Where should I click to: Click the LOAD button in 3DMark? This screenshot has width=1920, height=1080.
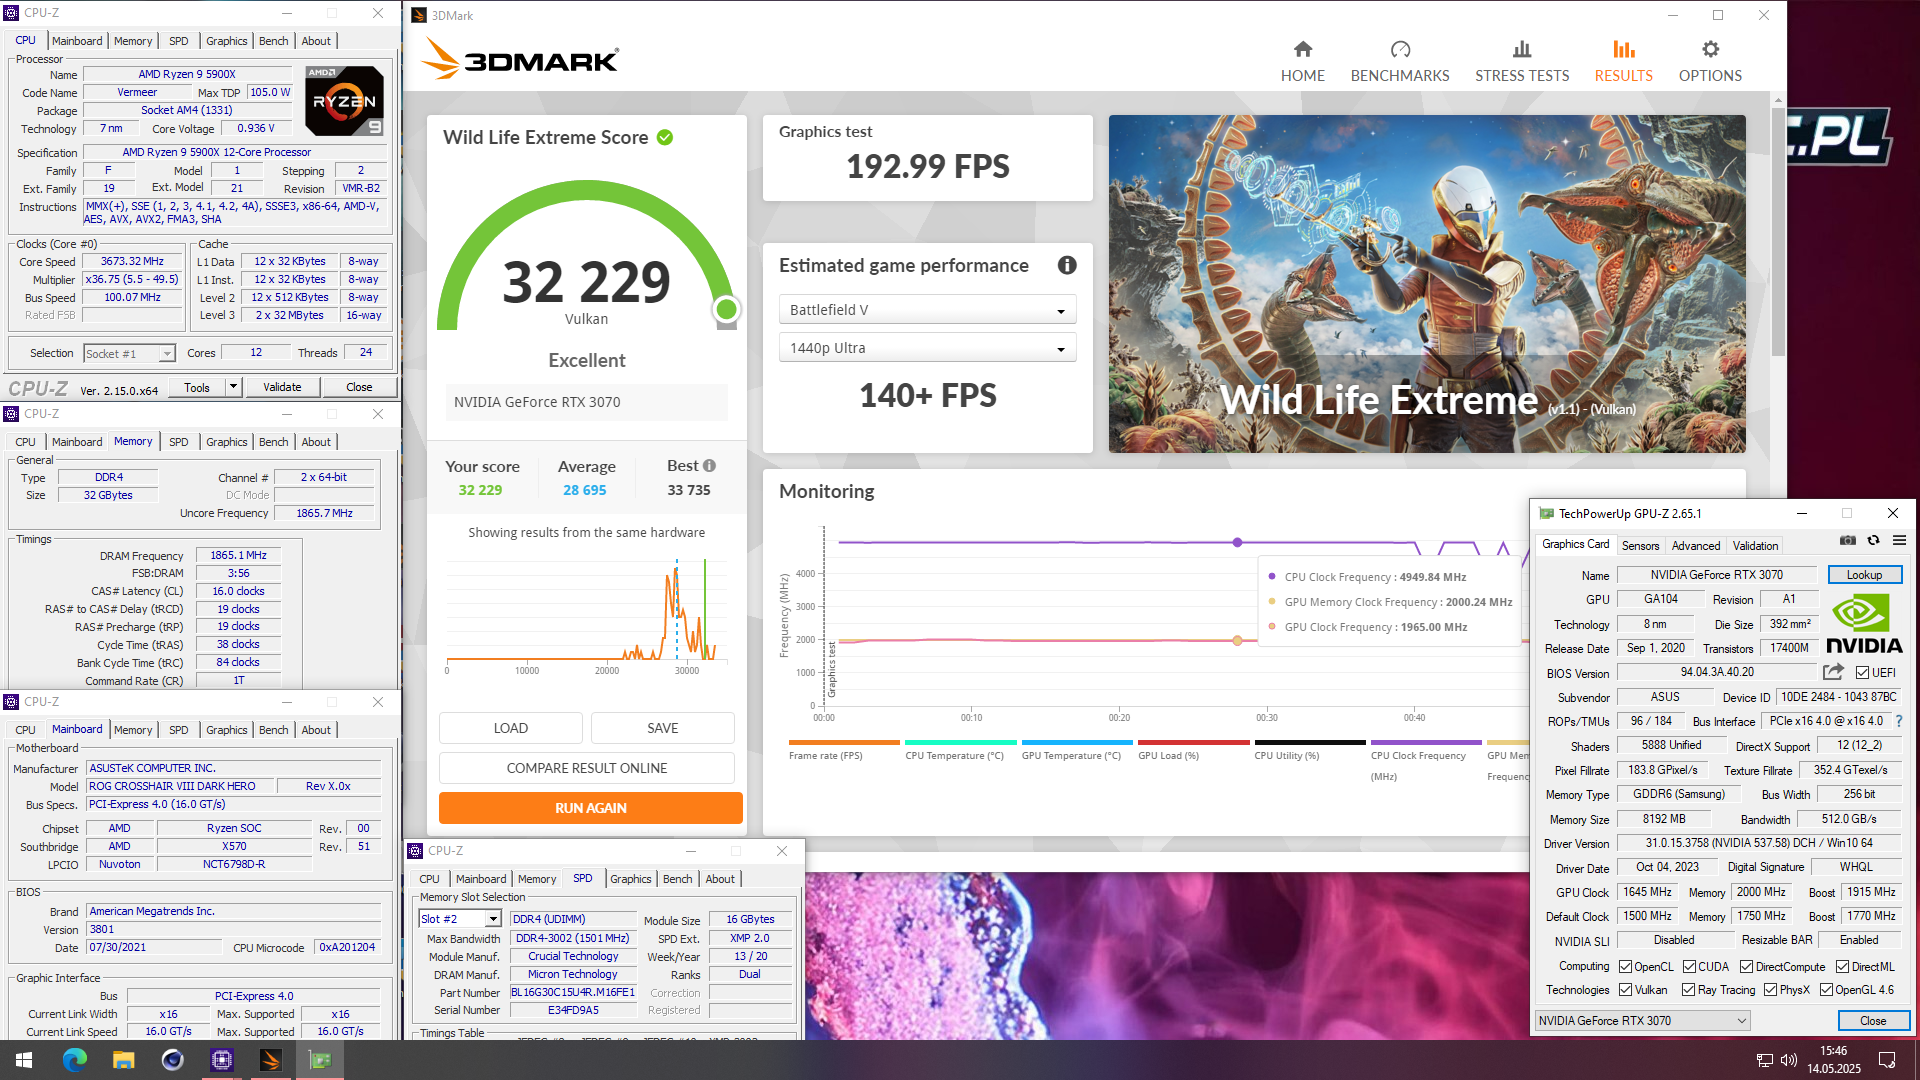point(510,728)
